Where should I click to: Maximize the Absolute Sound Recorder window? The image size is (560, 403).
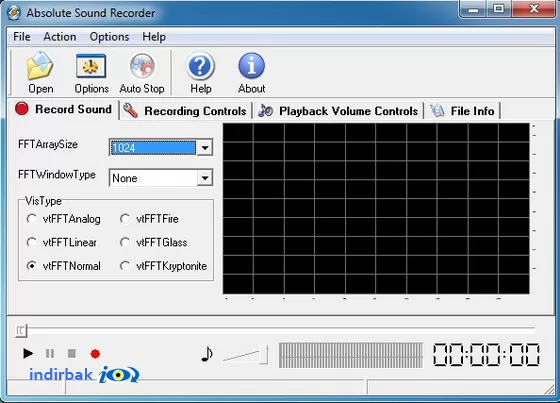point(499,9)
